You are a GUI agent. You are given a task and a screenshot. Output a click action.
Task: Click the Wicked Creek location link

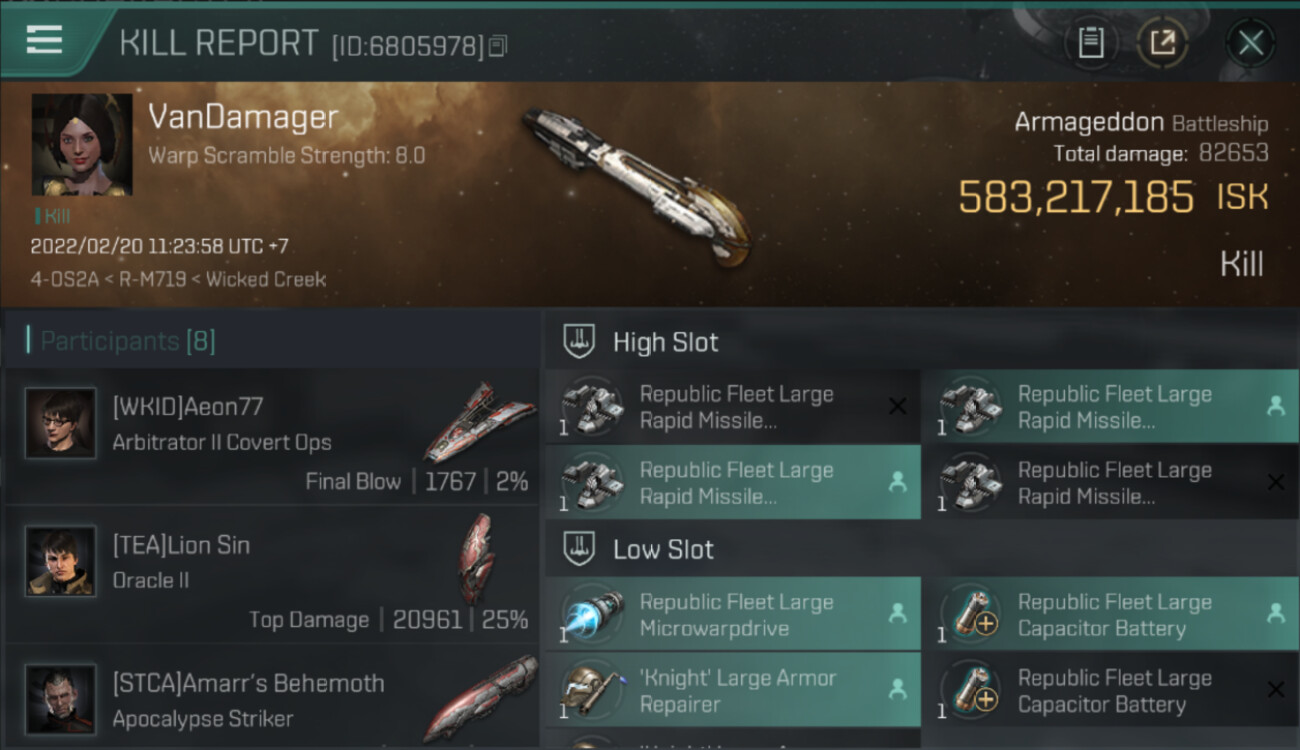tap(266, 279)
